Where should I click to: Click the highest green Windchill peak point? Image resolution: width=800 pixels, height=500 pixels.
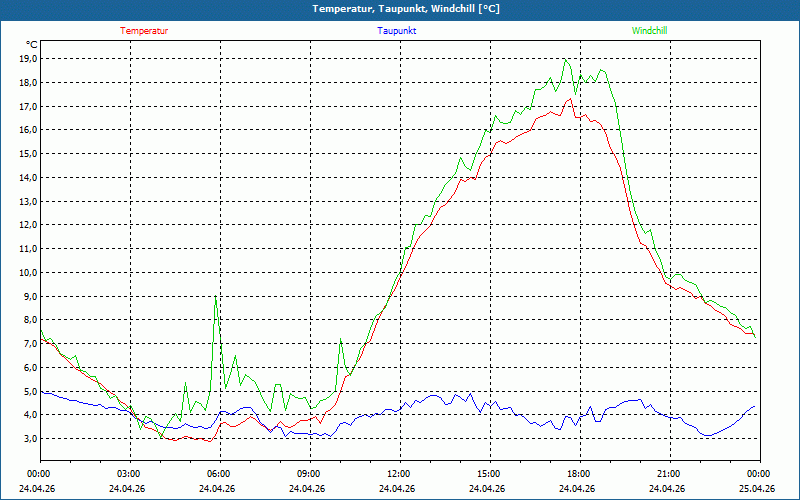coord(566,60)
